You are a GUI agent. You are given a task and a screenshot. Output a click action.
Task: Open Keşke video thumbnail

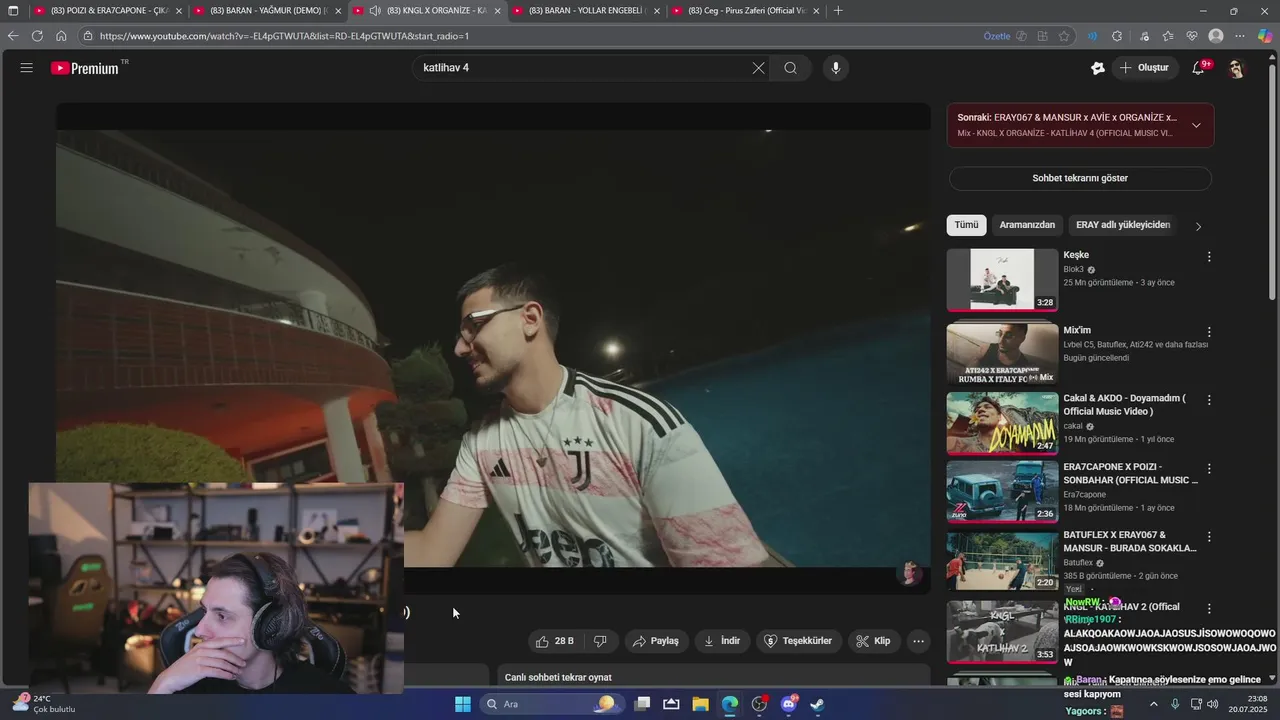[x=1002, y=280]
